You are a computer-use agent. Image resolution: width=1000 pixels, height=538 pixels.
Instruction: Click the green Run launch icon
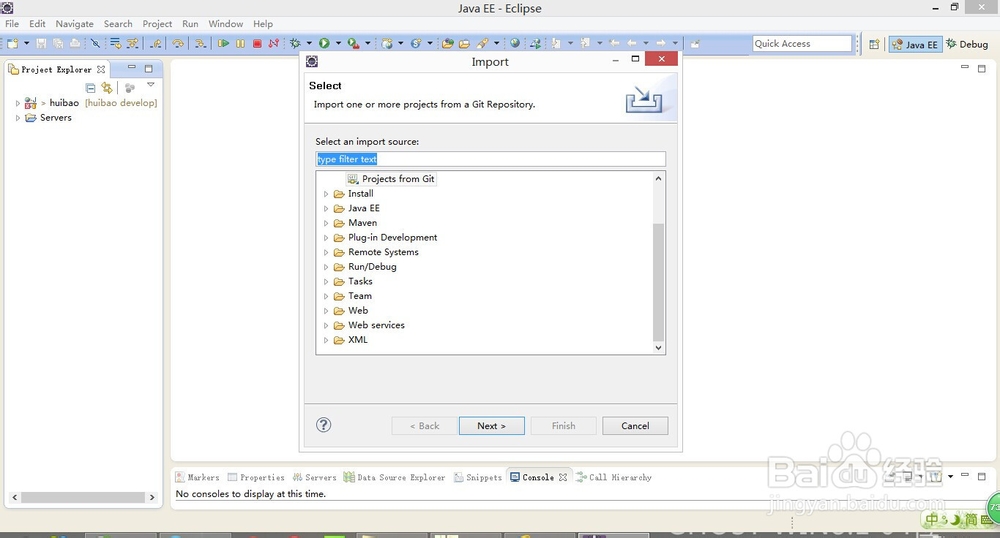(324, 43)
